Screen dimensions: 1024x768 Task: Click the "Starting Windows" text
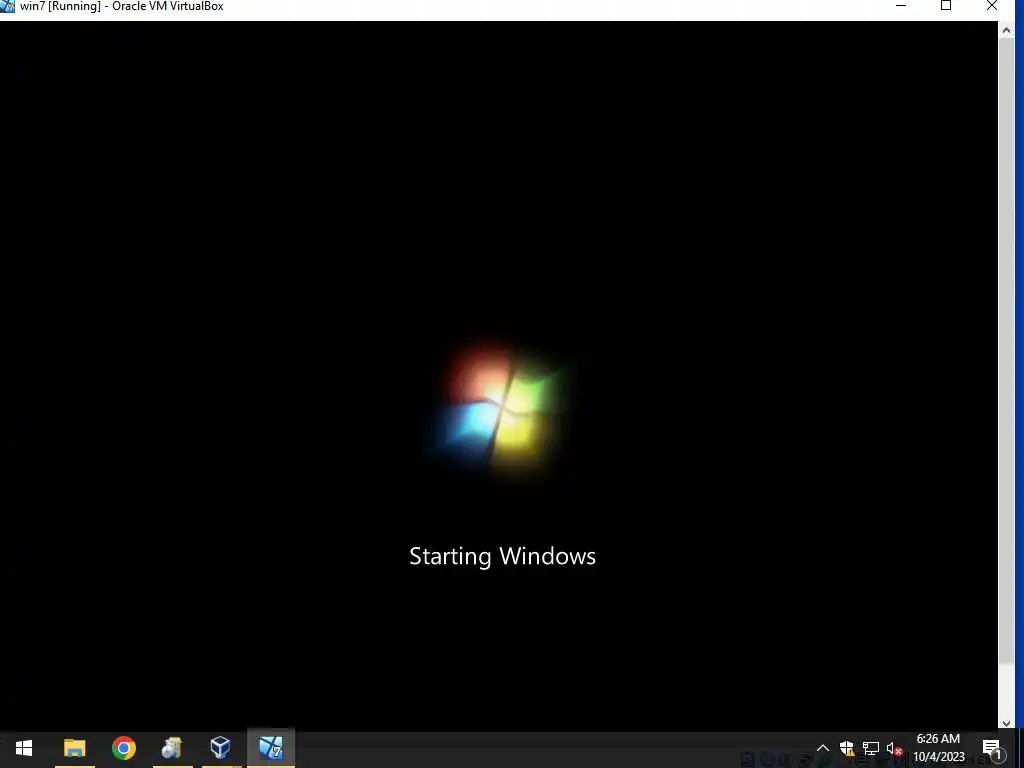pyautogui.click(x=502, y=556)
